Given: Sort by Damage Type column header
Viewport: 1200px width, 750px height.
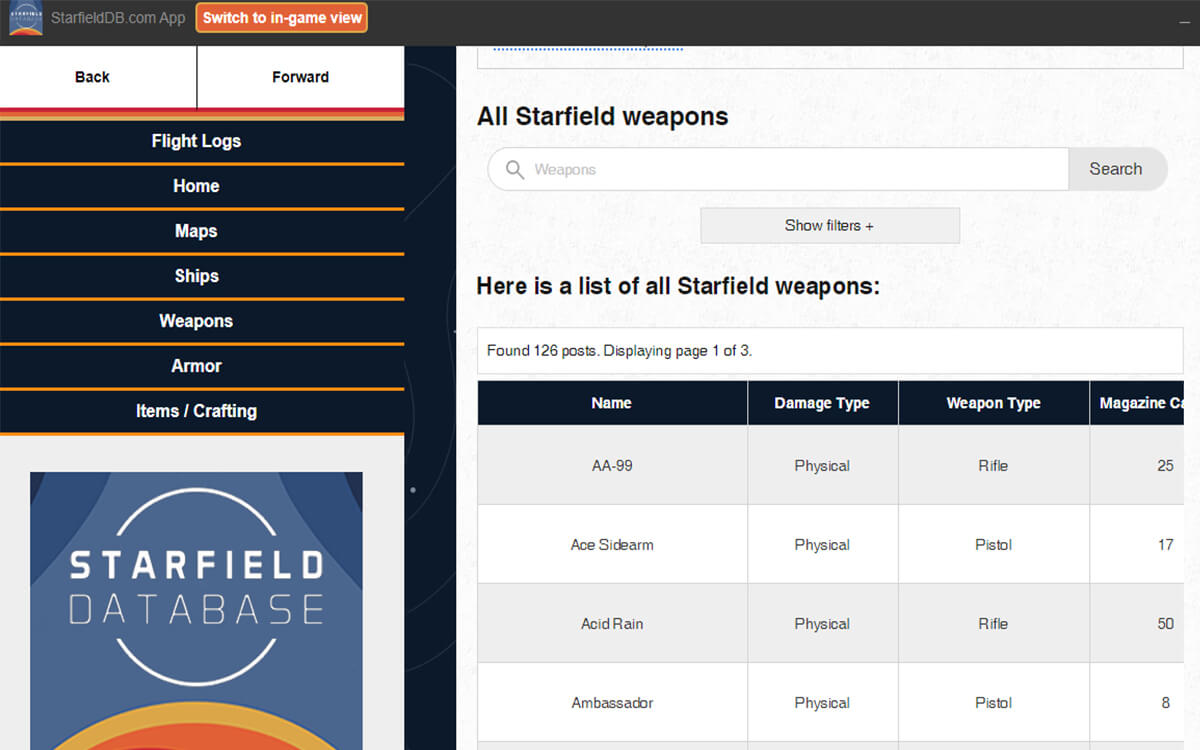Looking at the screenshot, I should click(822, 403).
